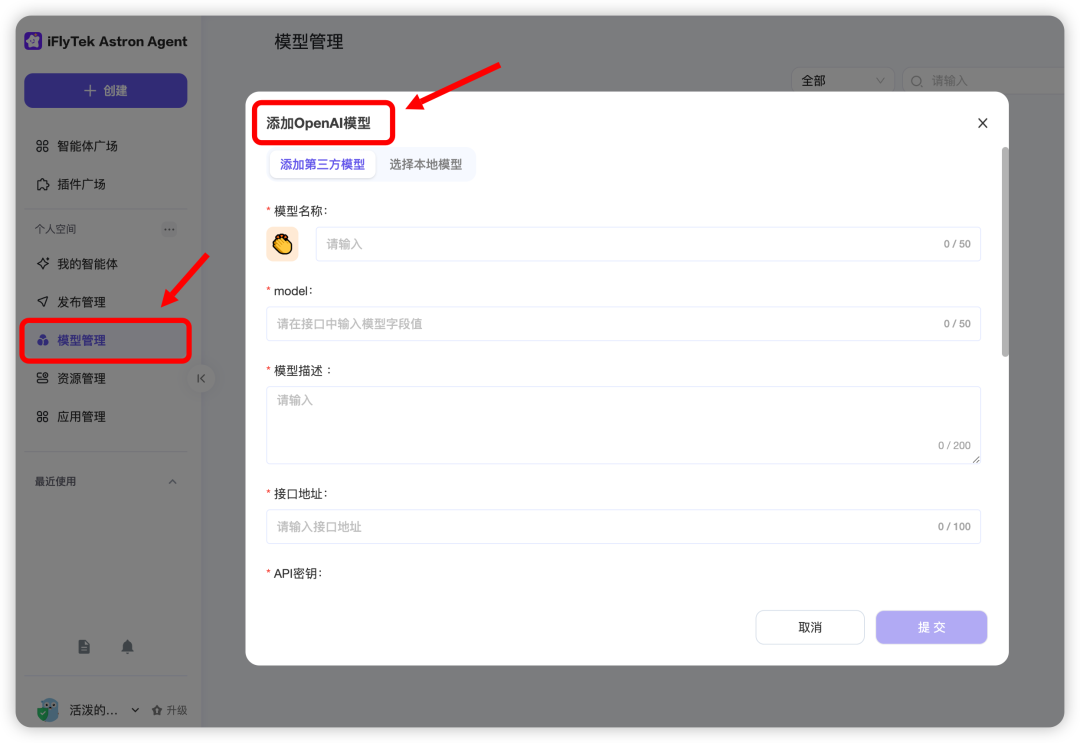Switch to 选择本地模型 tab
The image size is (1080, 743).
pos(426,165)
